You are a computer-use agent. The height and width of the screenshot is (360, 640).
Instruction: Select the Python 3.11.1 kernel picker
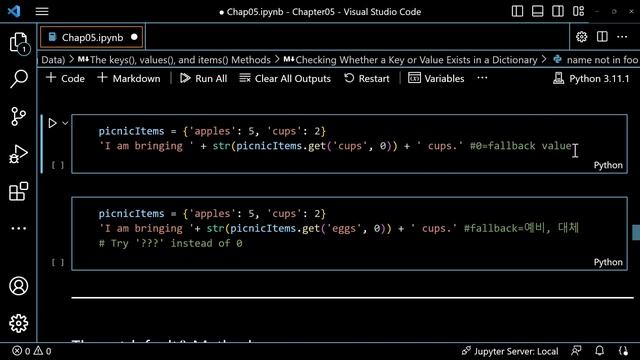[591, 78]
